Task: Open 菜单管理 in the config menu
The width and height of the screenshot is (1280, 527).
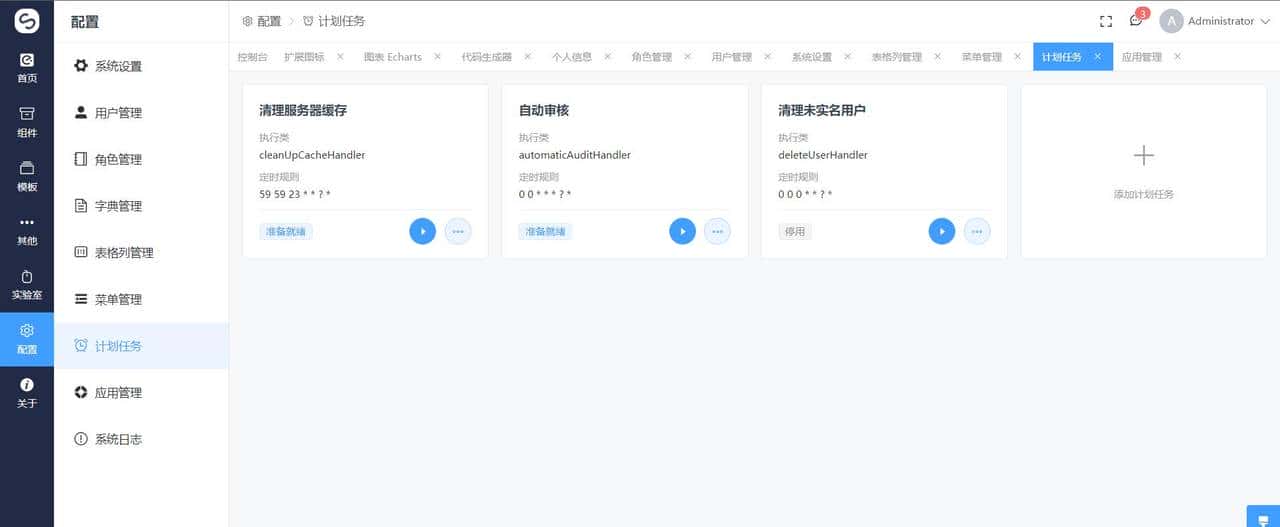Action: [141, 299]
